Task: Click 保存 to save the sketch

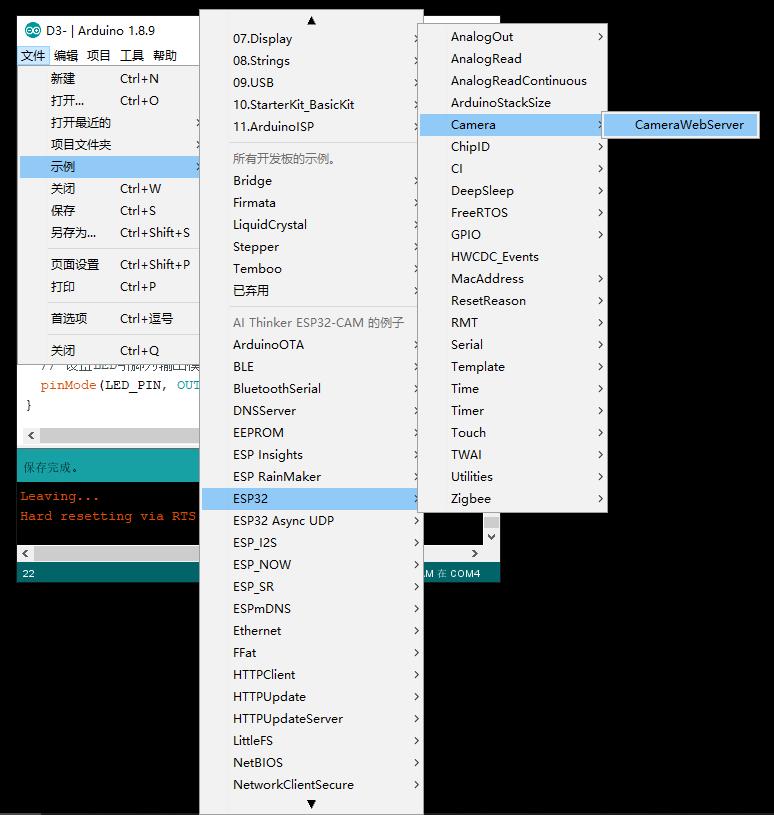Action: 109,211
